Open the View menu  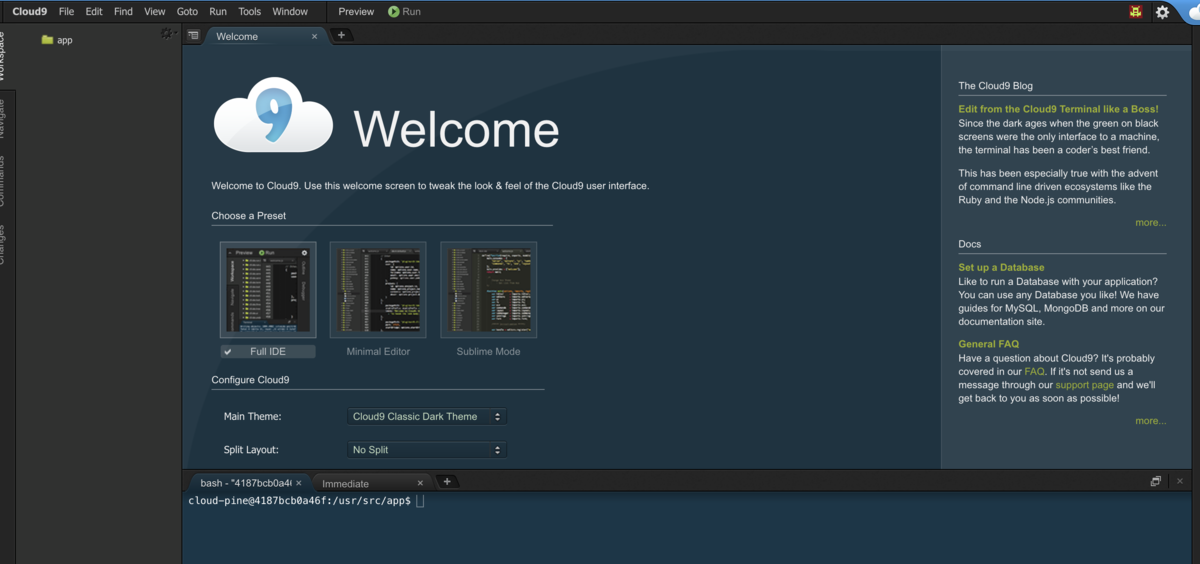(155, 12)
